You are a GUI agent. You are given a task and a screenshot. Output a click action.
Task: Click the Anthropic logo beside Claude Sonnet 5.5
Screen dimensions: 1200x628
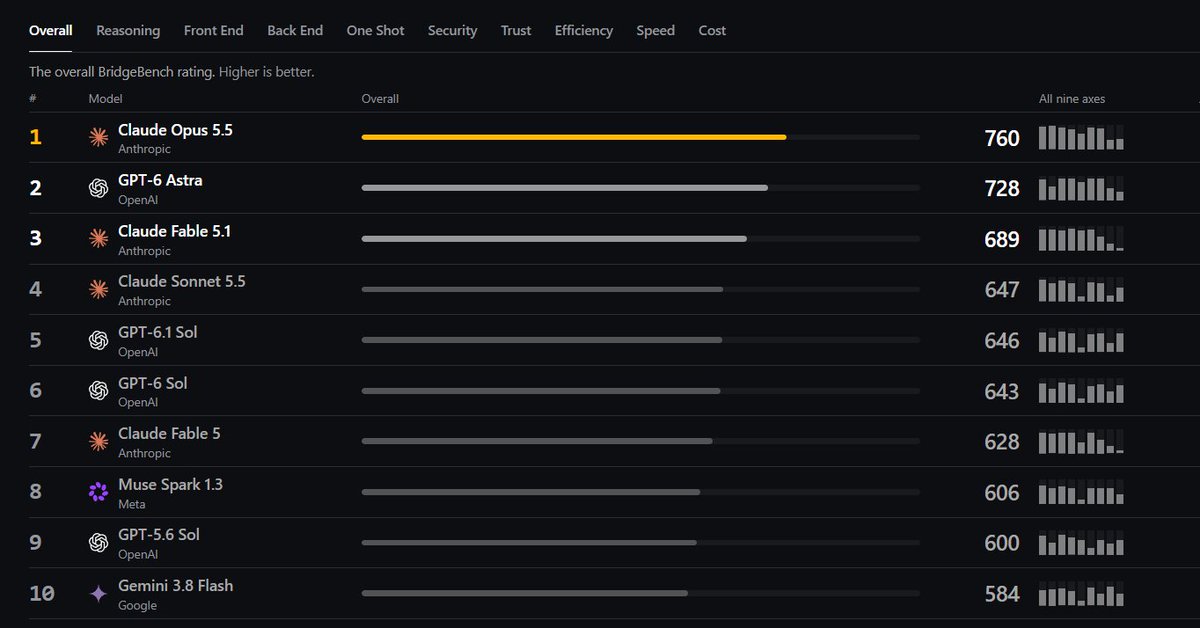coord(98,289)
